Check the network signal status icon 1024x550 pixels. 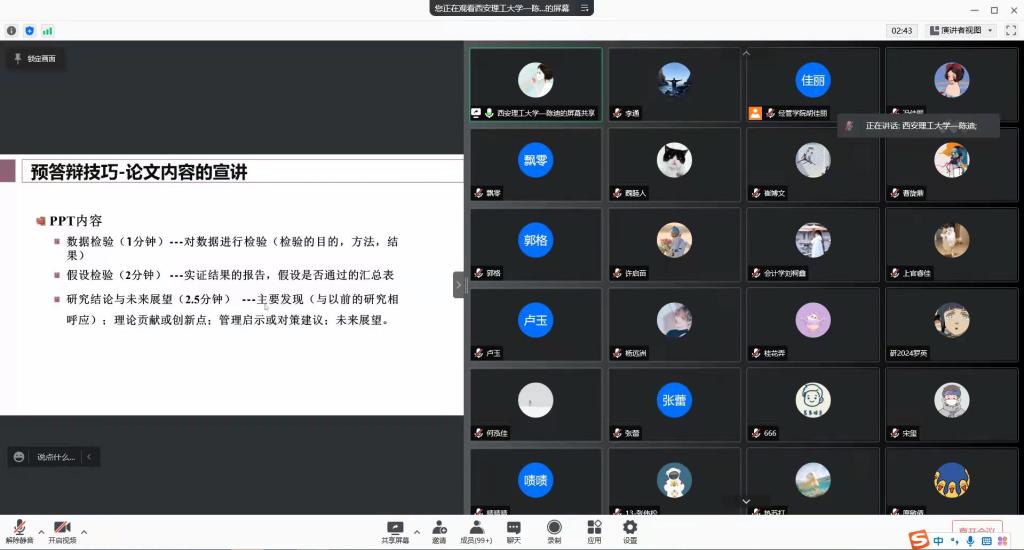click(x=47, y=31)
